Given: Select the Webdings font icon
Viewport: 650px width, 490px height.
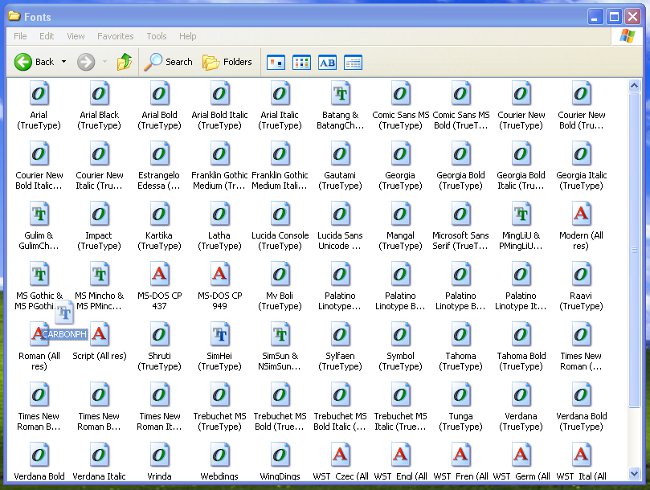Looking at the screenshot, I should (x=220, y=455).
